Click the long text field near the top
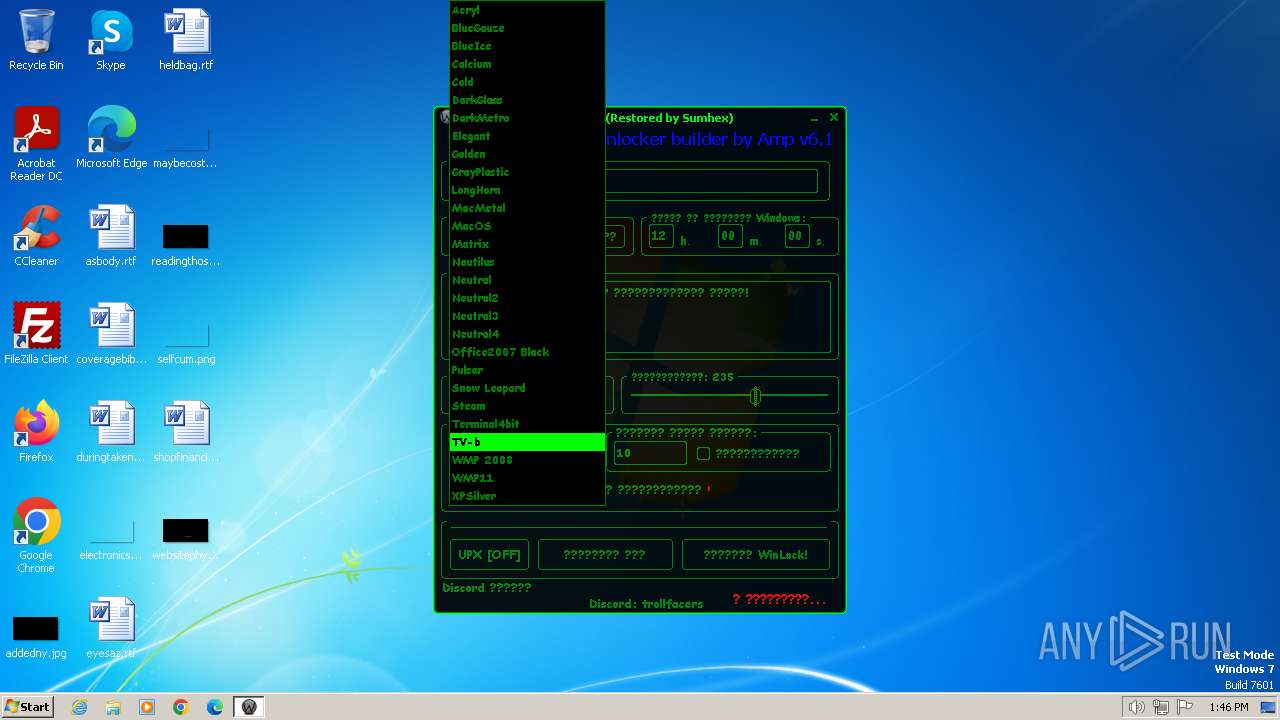The width and height of the screenshot is (1280, 720). [x=711, y=181]
